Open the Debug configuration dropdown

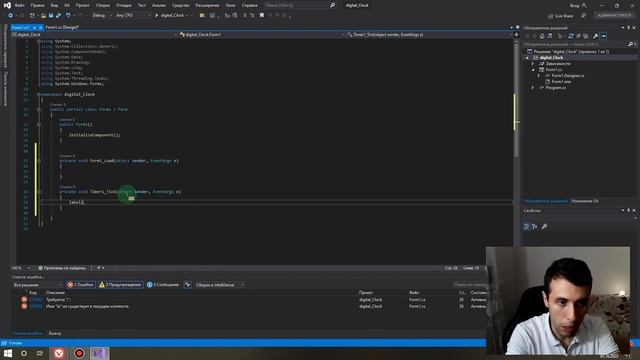tap(102, 16)
